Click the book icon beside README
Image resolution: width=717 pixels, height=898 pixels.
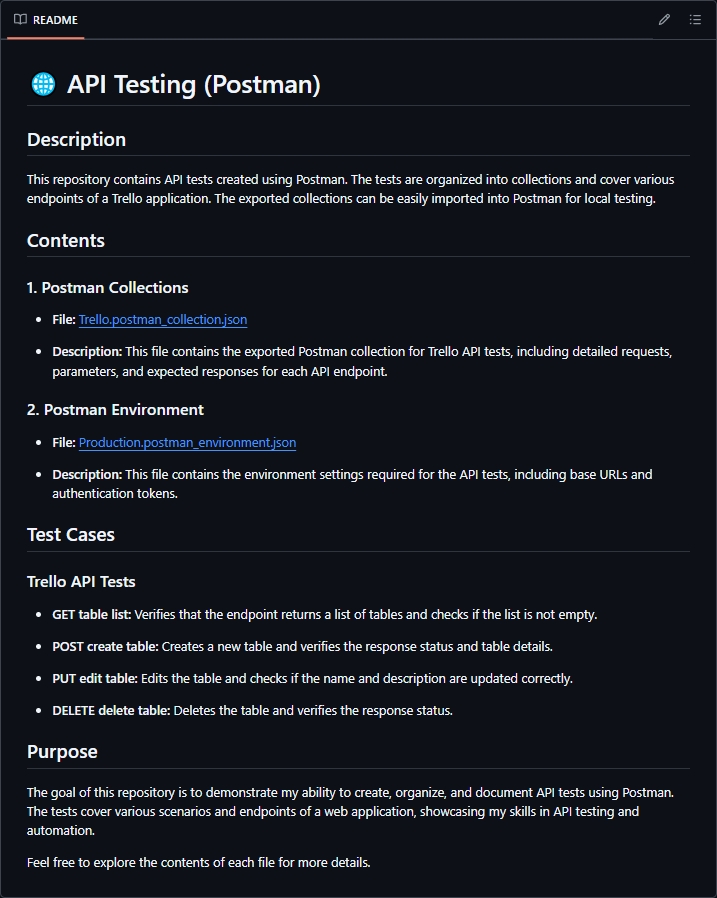click(x=20, y=20)
